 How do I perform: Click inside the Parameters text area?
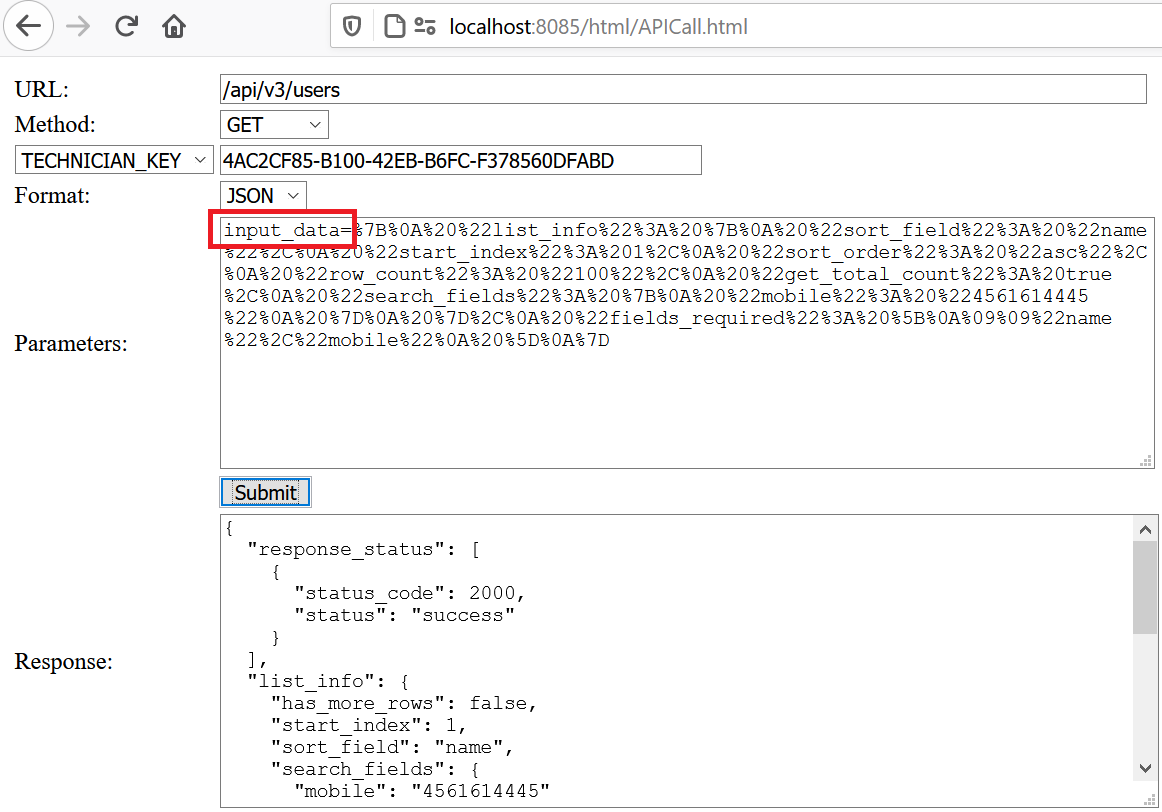coord(687,343)
